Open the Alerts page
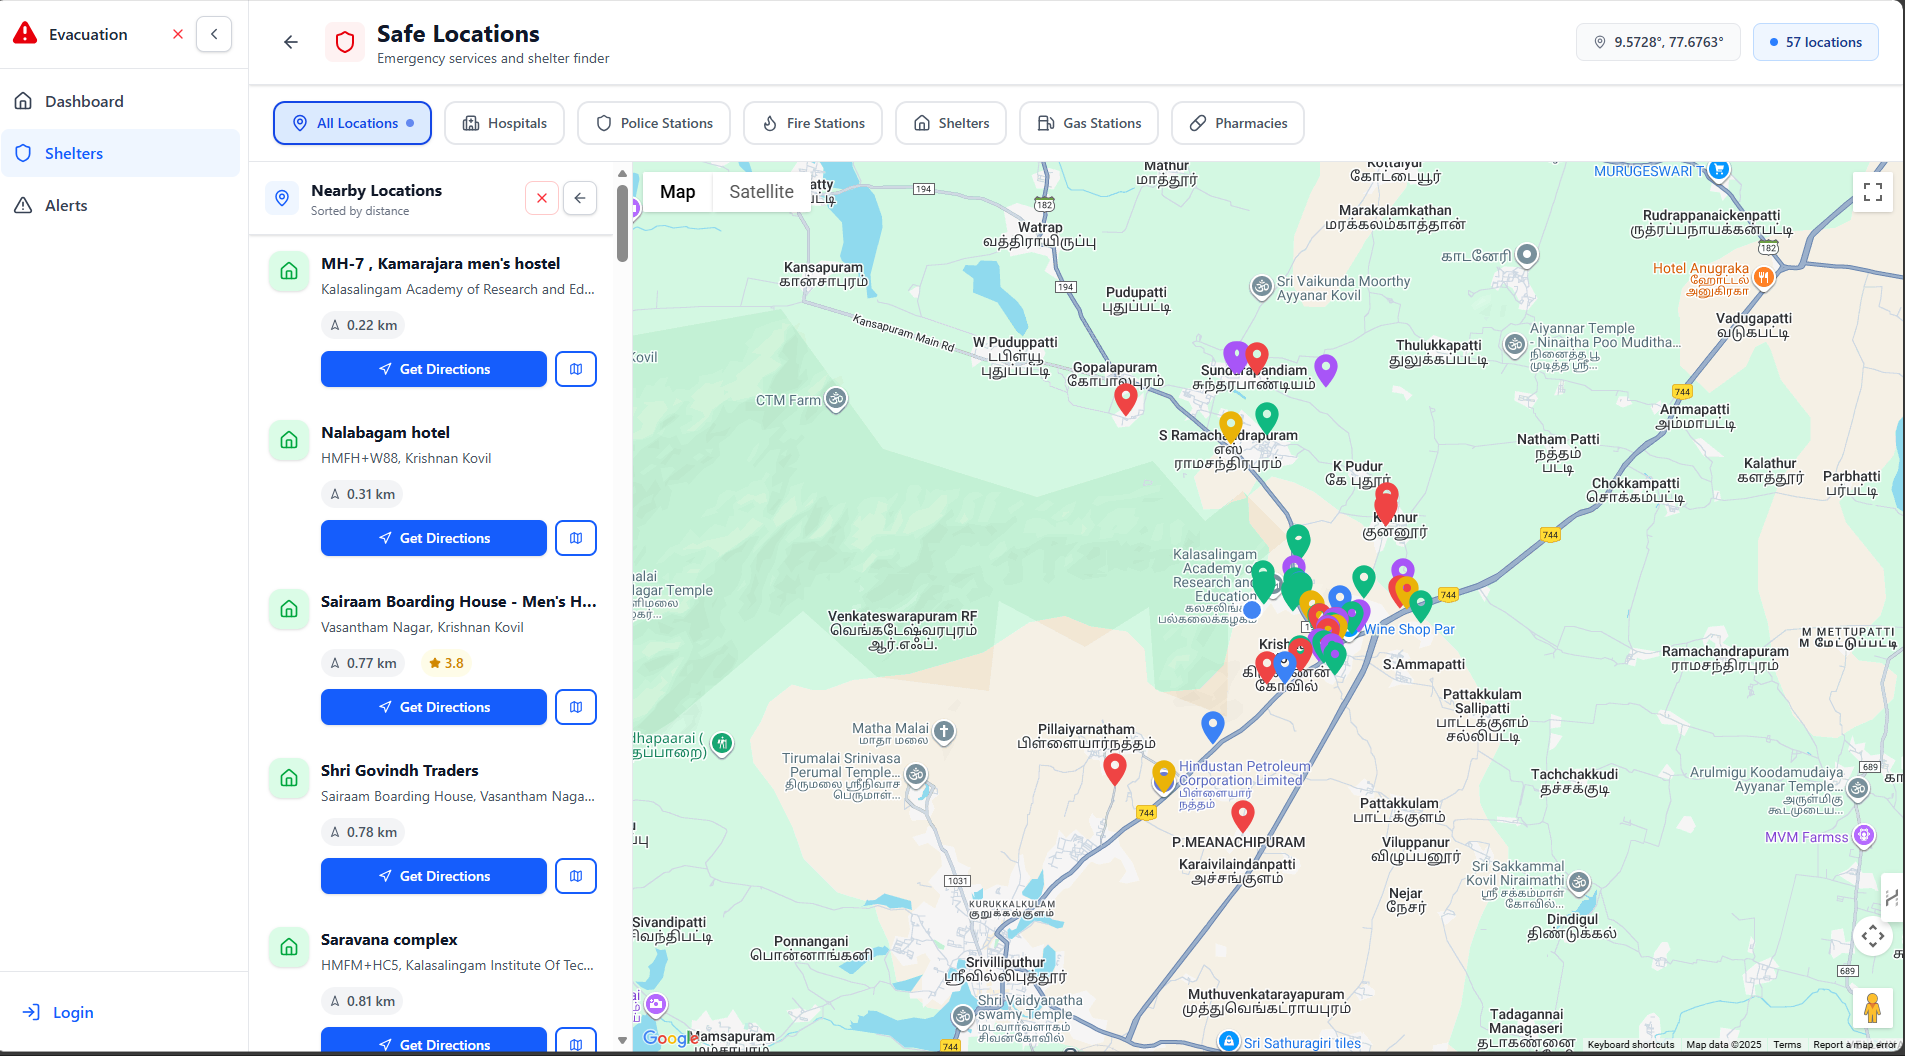 click(120, 205)
